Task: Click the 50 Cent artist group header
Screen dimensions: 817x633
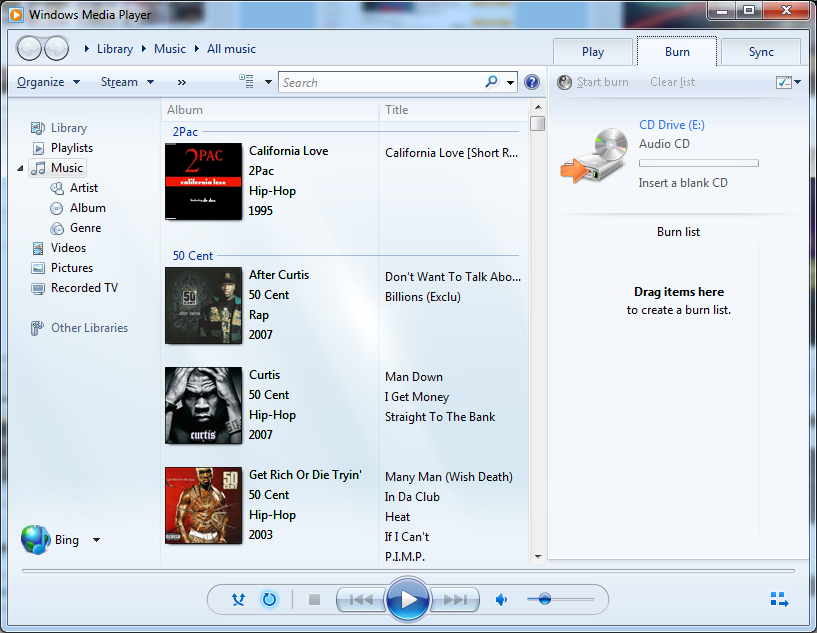Action: (193, 256)
